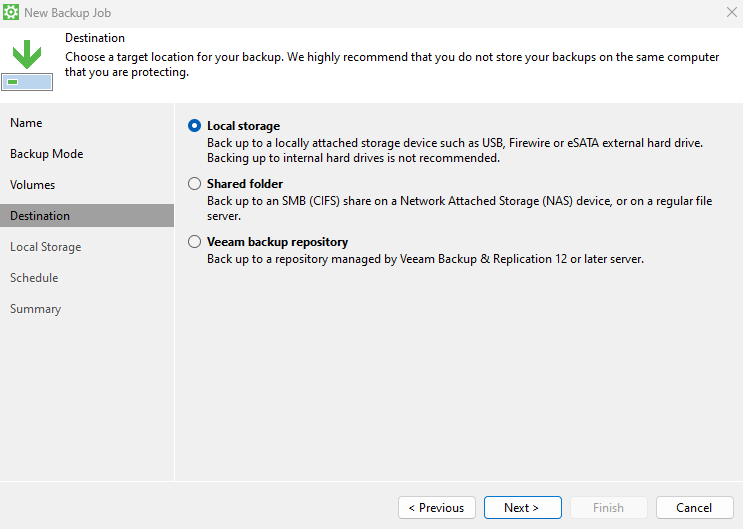Close the New Backup Job dialog
Viewport: 743px width, 529px height.
pyautogui.click(x=731, y=14)
